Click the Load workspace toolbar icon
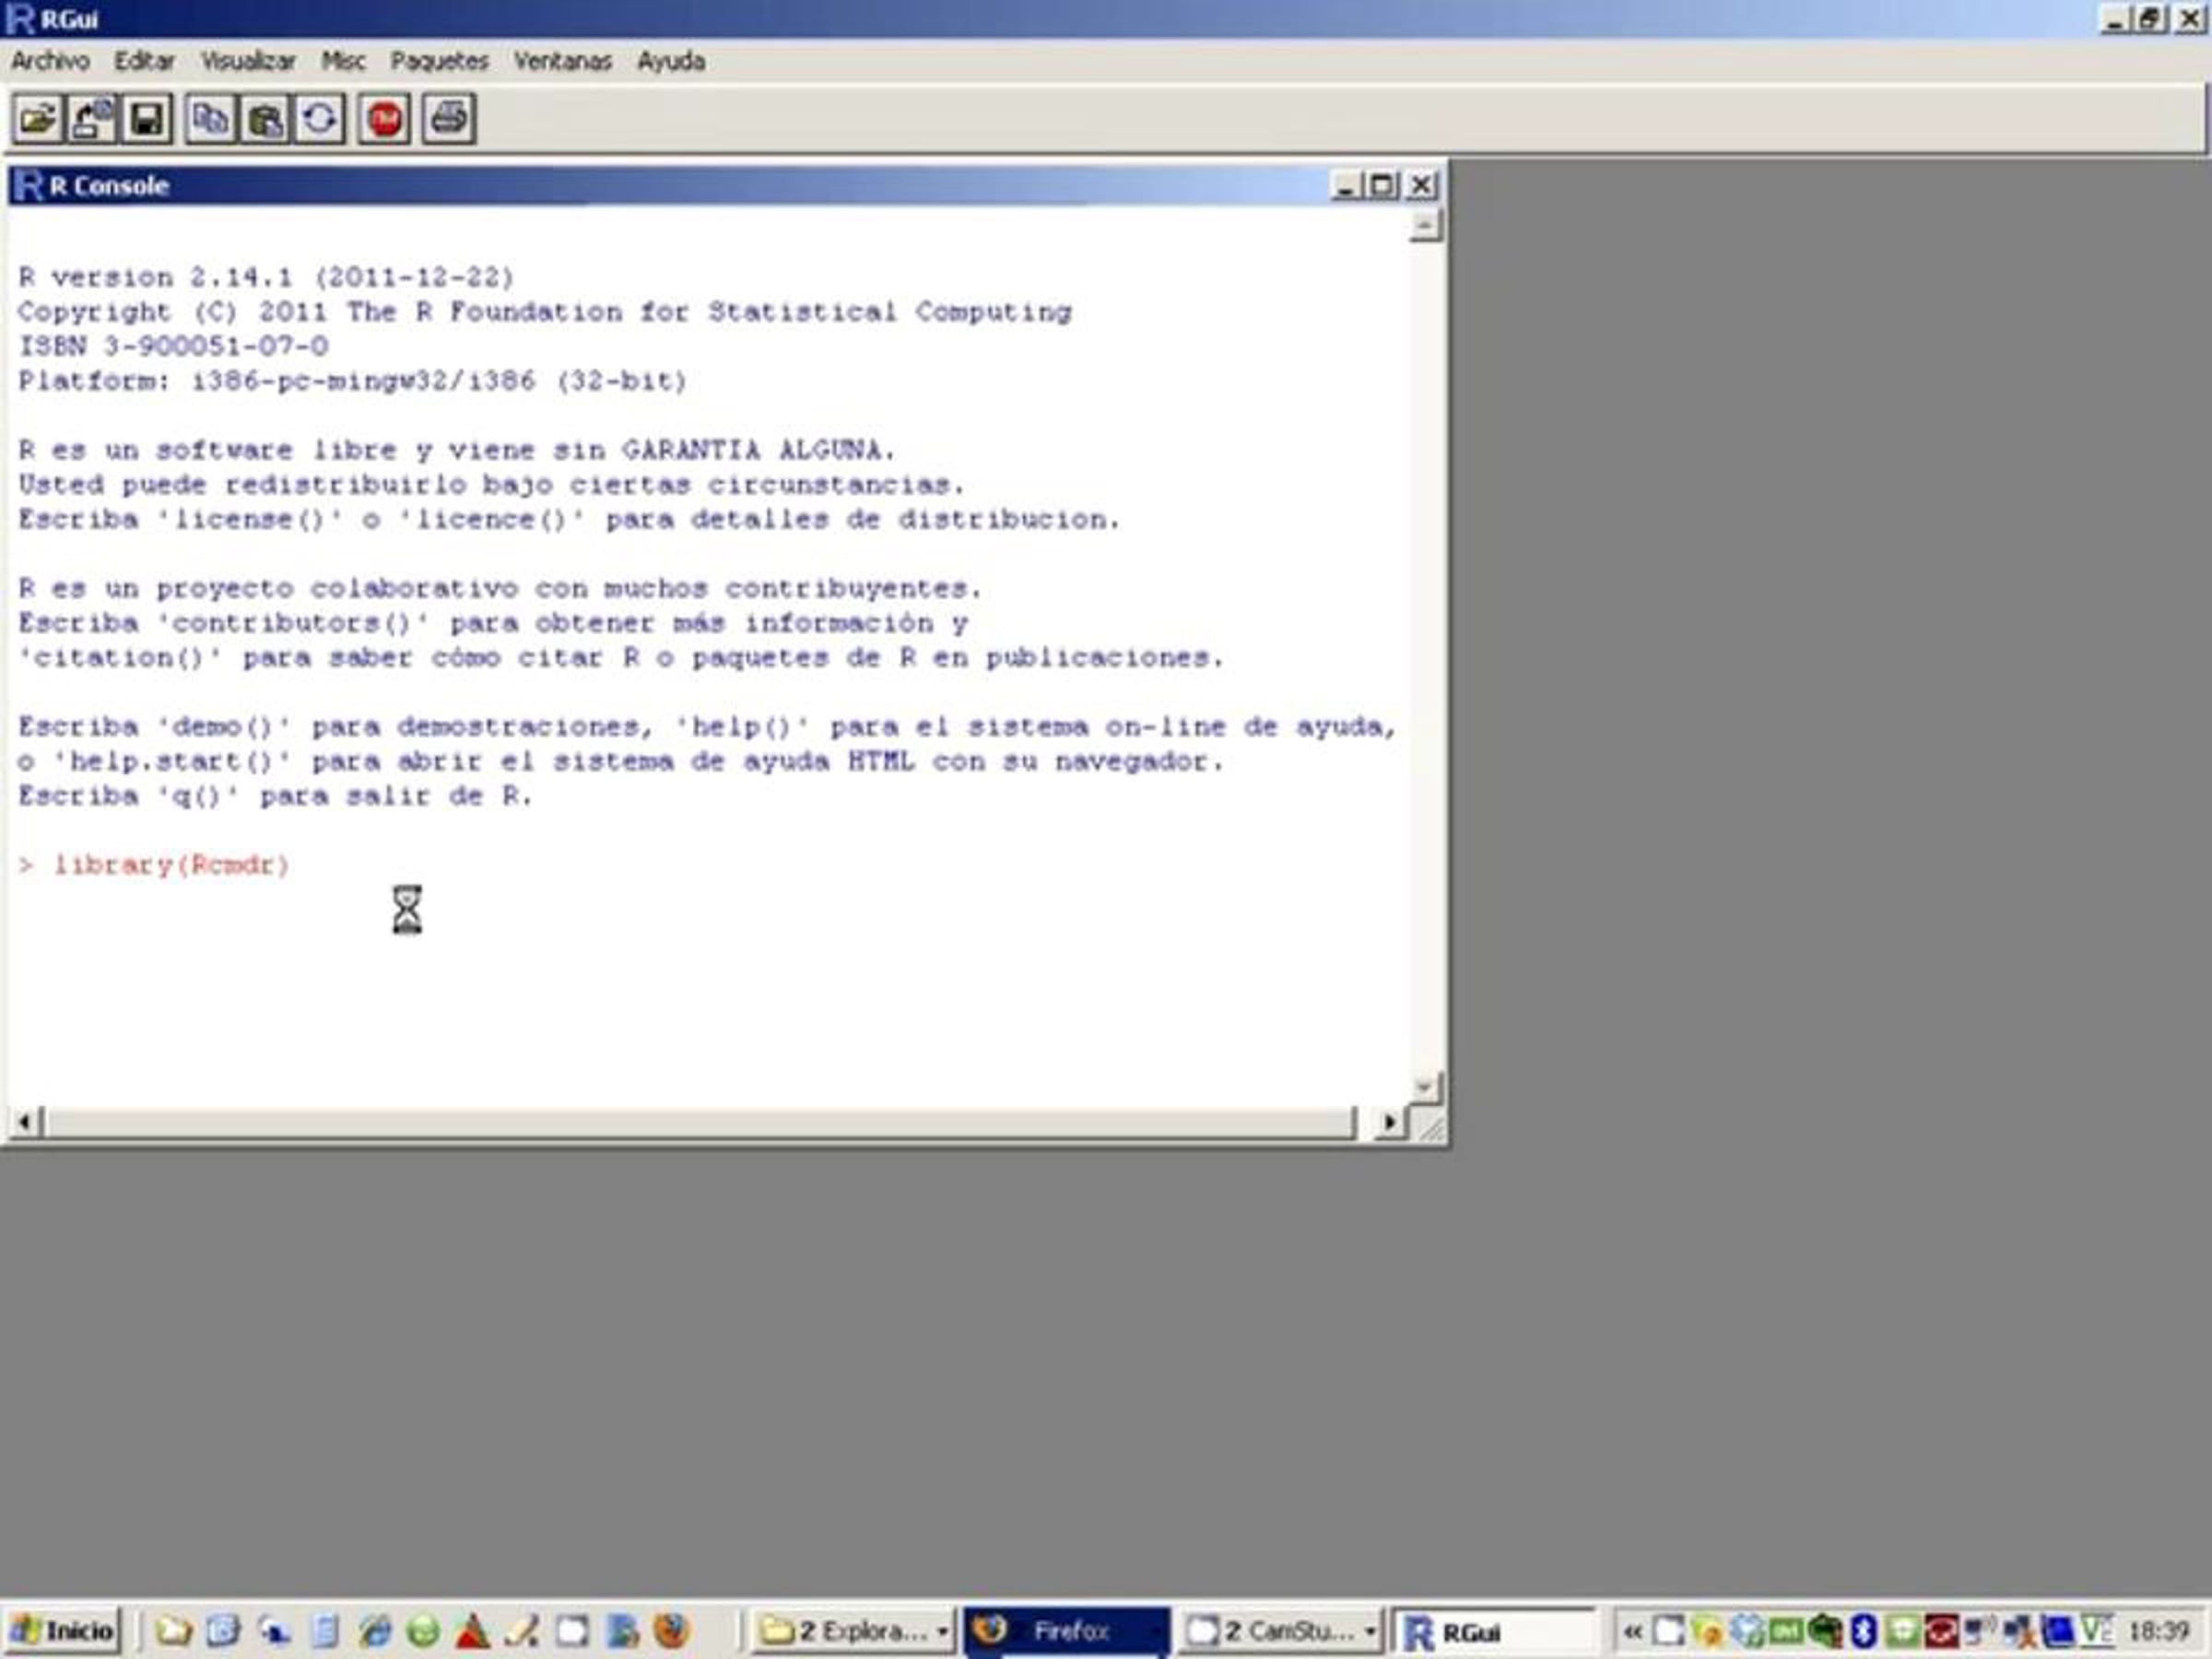Screen dimensions: 2212x1659 [92, 119]
